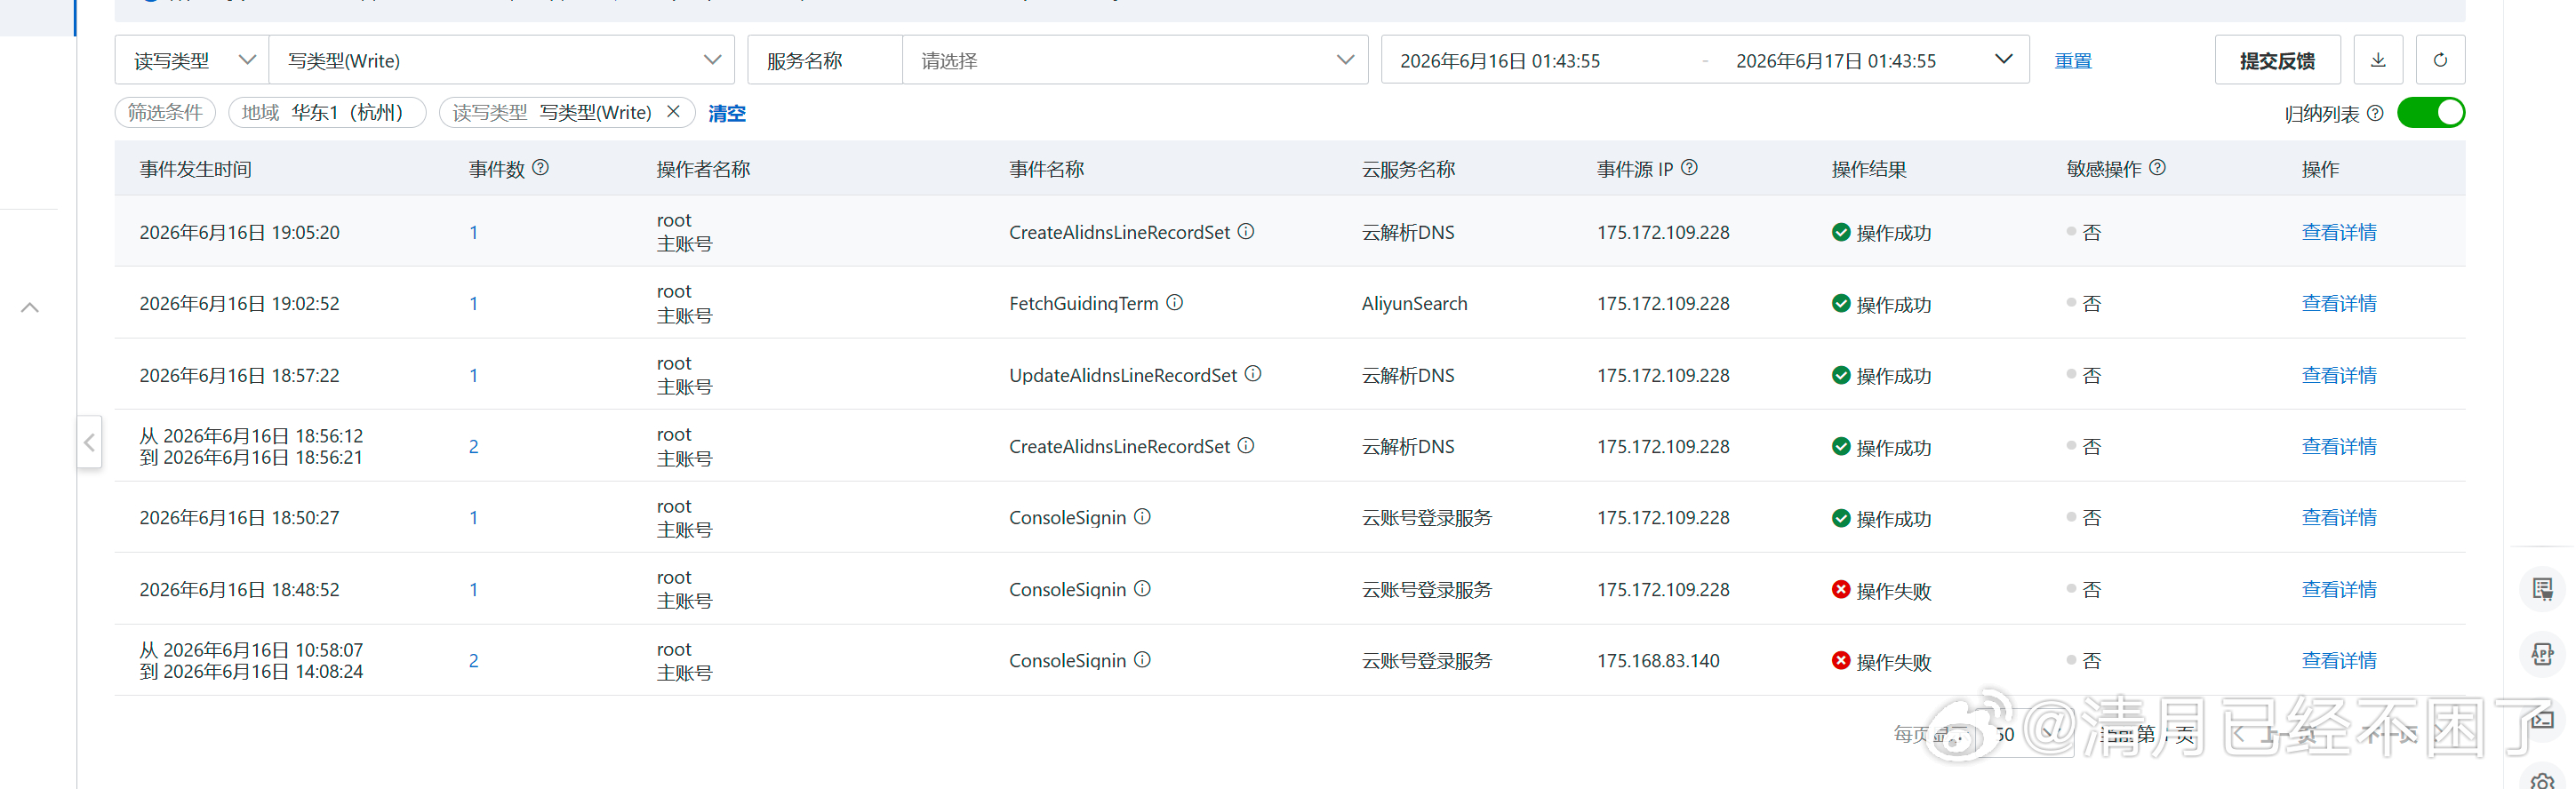Click info icon of ConsoleSignin at 18:48:52

pos(1142,588)
